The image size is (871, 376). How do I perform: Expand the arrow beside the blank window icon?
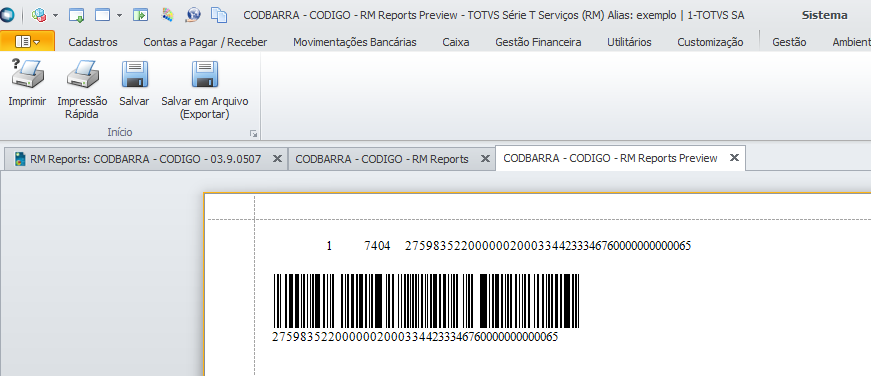pyautogui.click(x=119, y=16)
